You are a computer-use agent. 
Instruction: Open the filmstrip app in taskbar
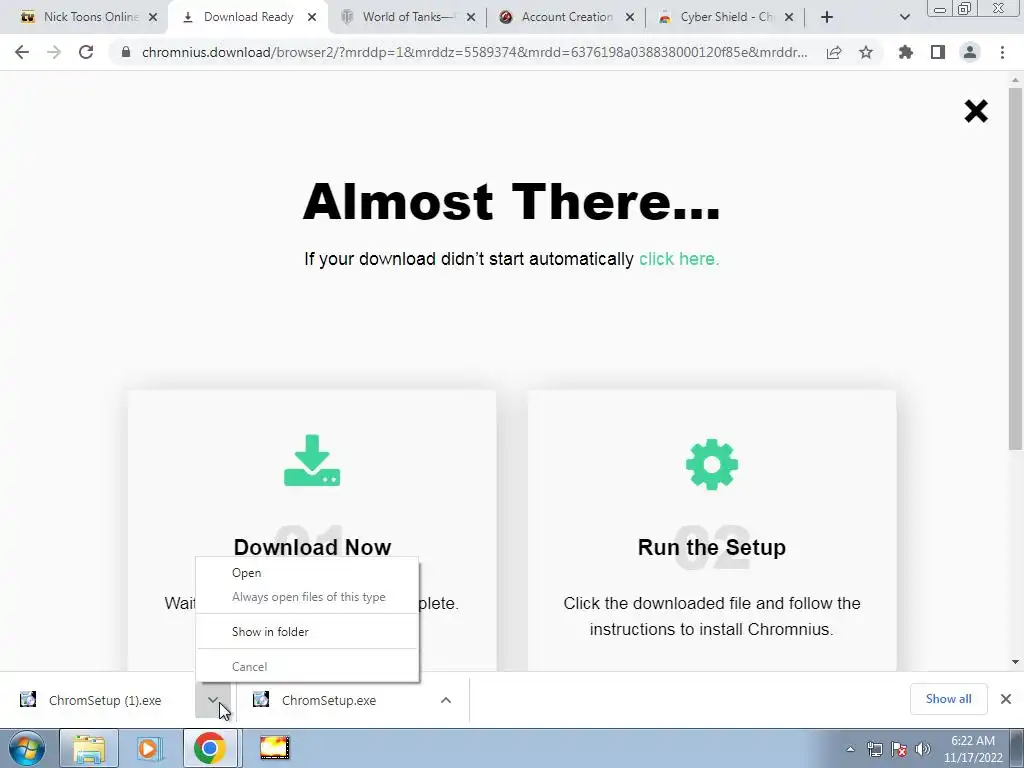tap(274, 748)
